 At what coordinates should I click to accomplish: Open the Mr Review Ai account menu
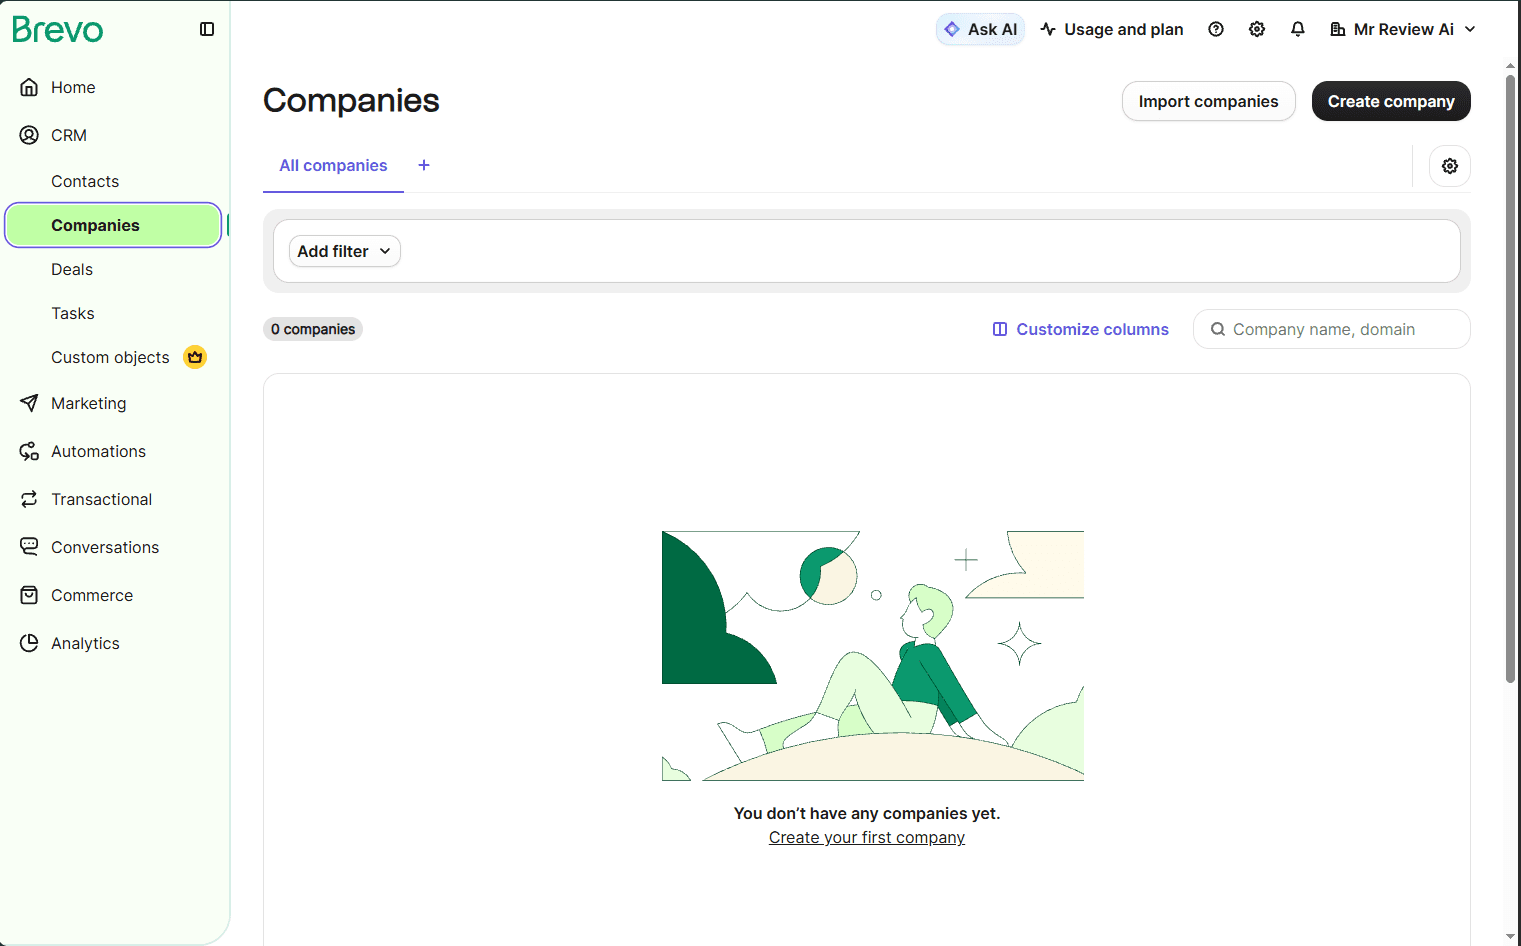click(x=1402, y=29)
